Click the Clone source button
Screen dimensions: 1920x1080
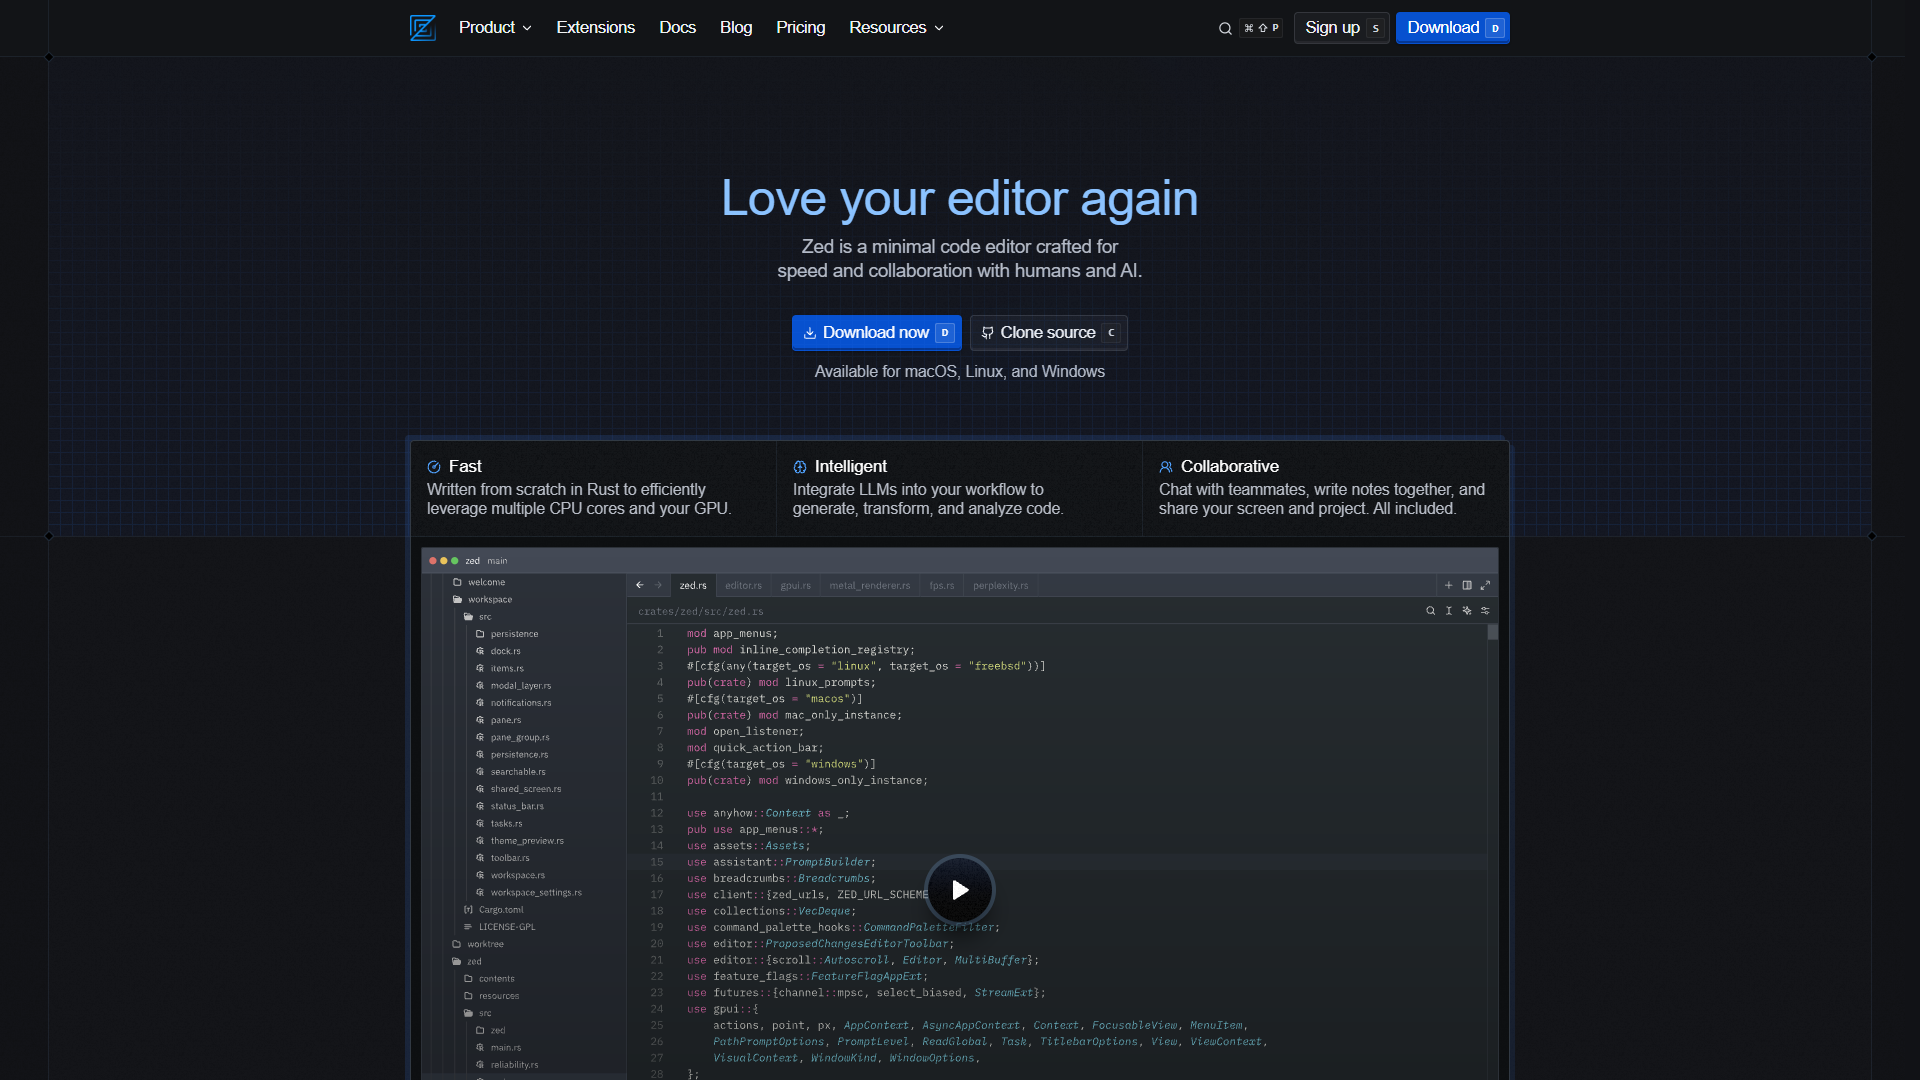(x=1048, y=333)
